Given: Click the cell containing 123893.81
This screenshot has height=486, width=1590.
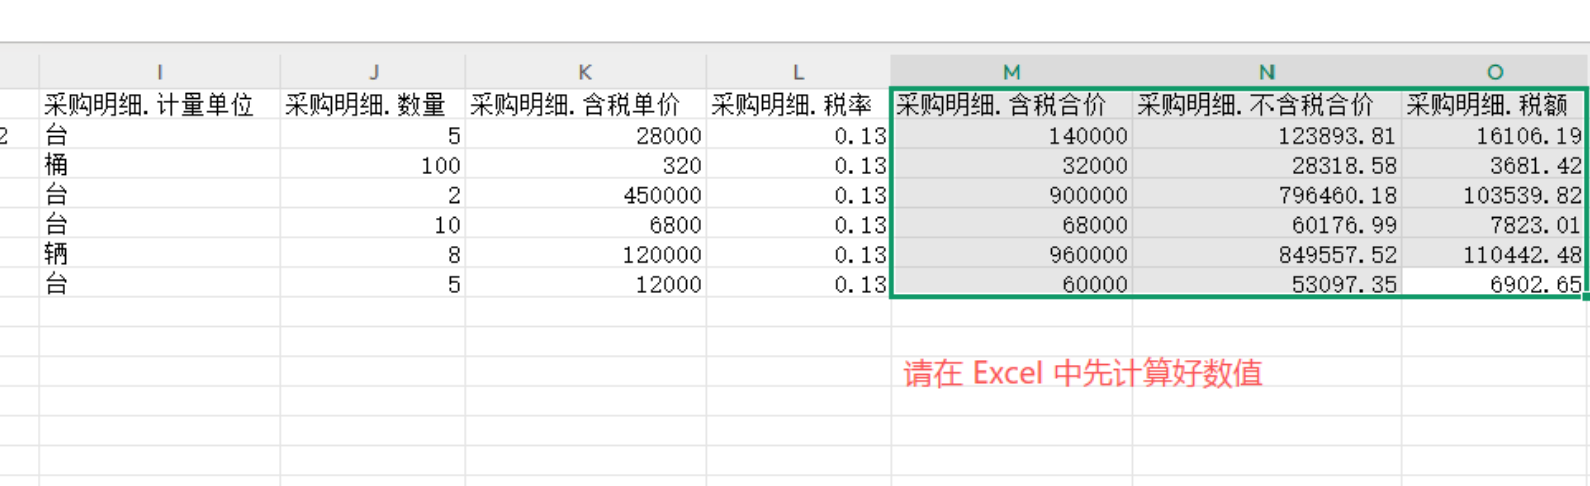Looking at the screenshot, I should [x=1266, y=135].
